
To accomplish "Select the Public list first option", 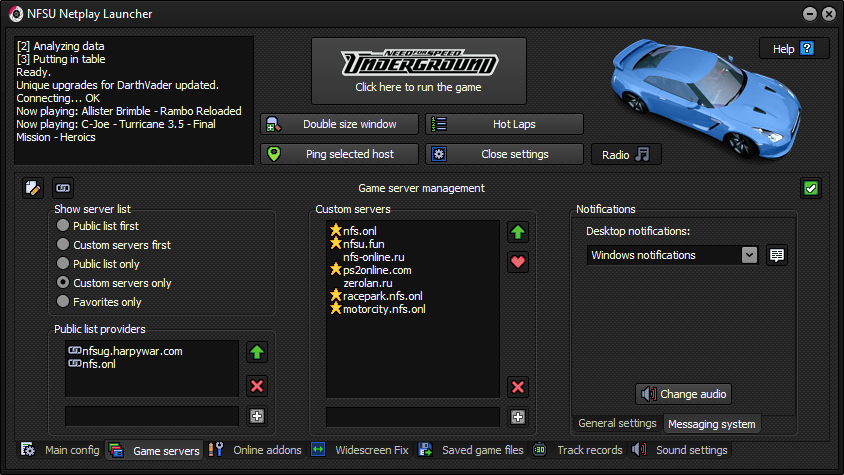I will [97, 226].
